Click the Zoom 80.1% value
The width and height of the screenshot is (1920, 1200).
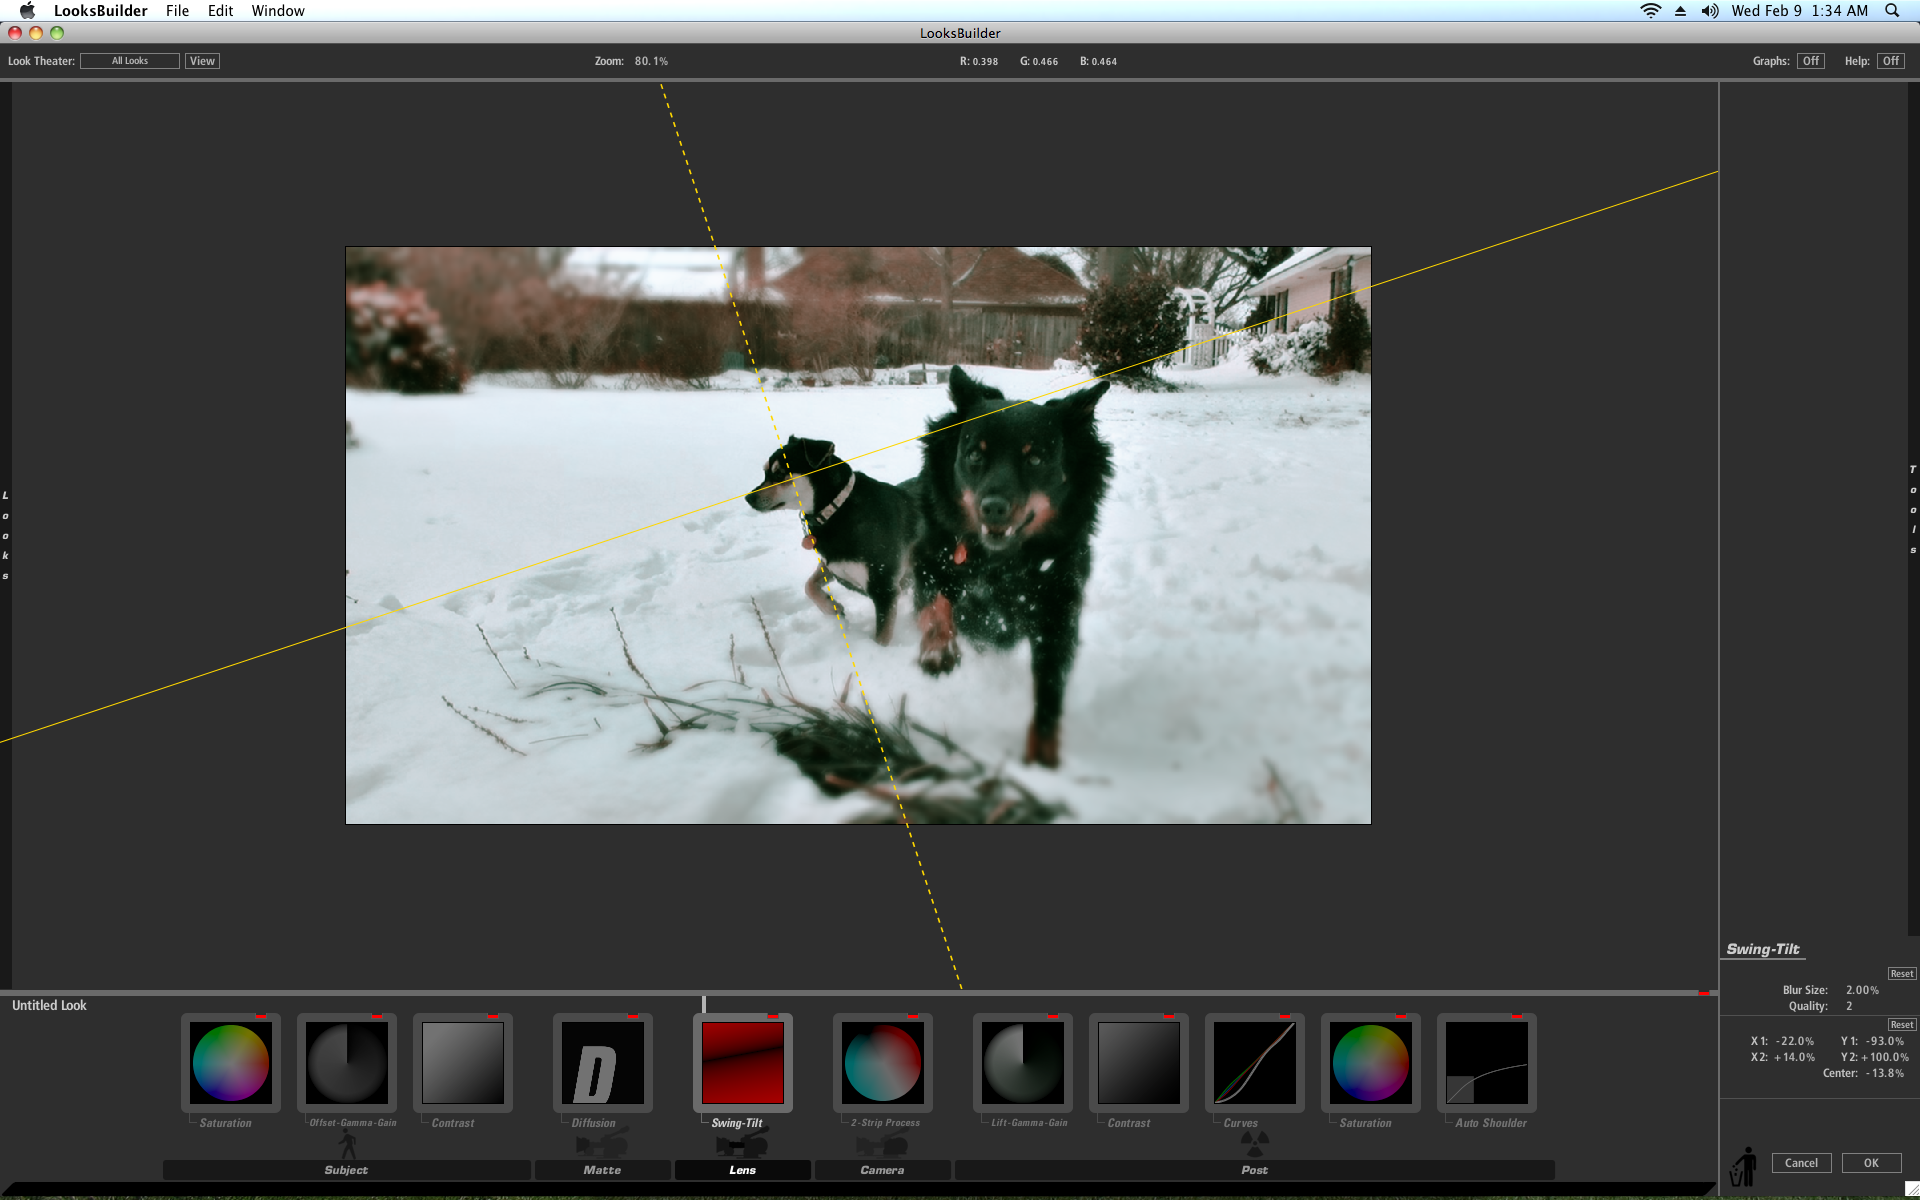pos(651,61)
